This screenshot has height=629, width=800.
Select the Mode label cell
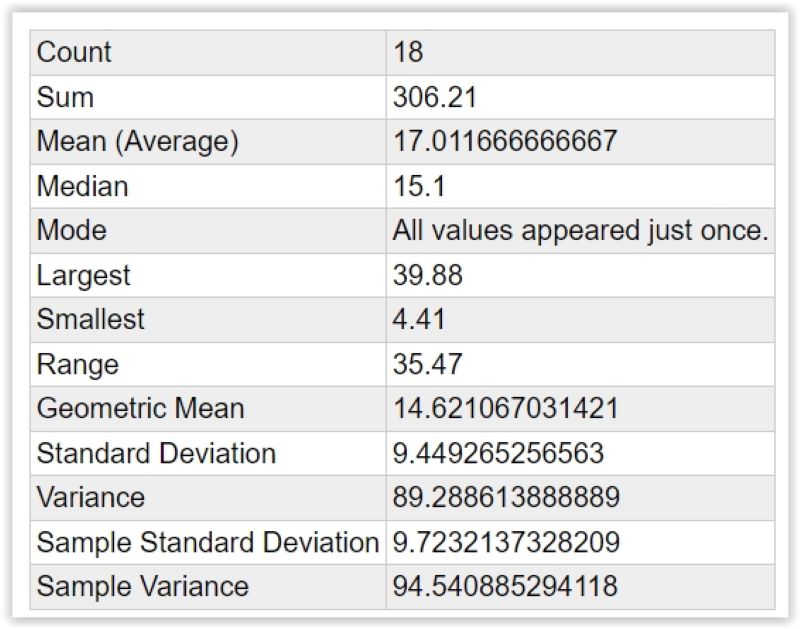pos(208,231)
